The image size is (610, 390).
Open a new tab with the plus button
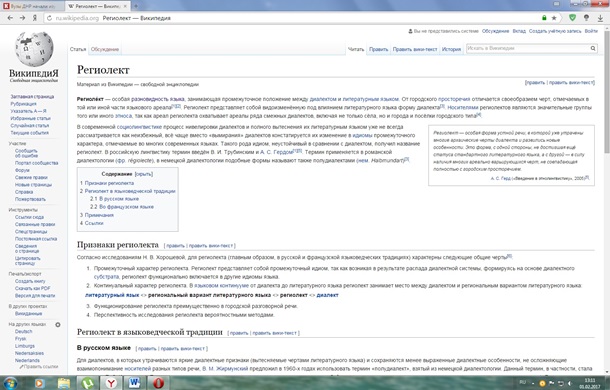pos(136,6)
